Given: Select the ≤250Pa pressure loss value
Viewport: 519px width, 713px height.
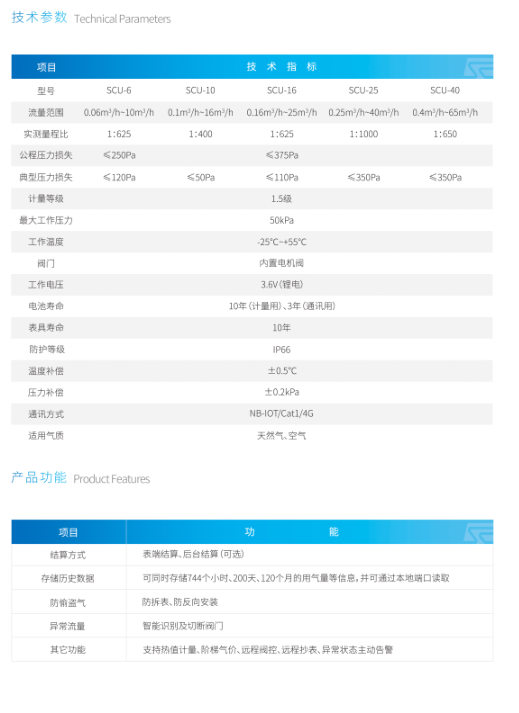Looking at the screenshot, I should tap(120, 156).
